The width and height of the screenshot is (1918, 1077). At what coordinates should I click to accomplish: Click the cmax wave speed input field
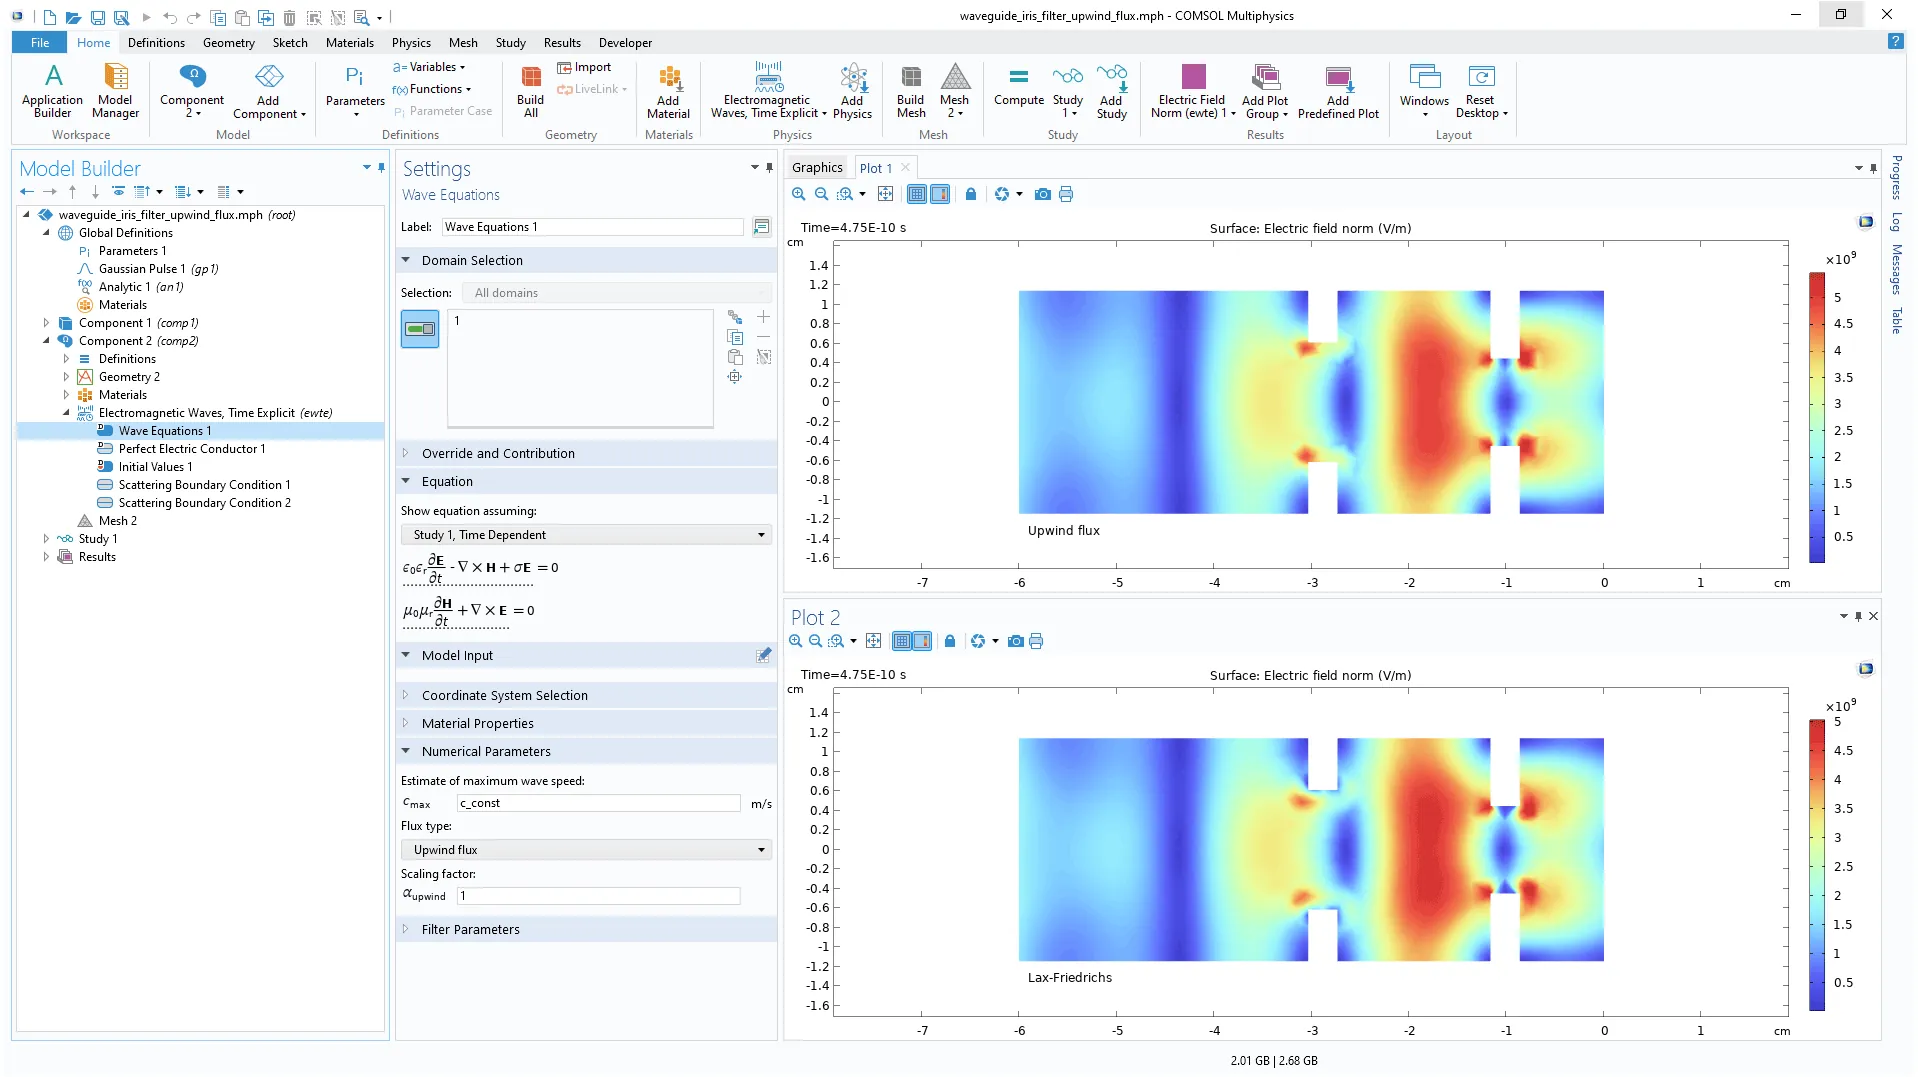(598, 803)
